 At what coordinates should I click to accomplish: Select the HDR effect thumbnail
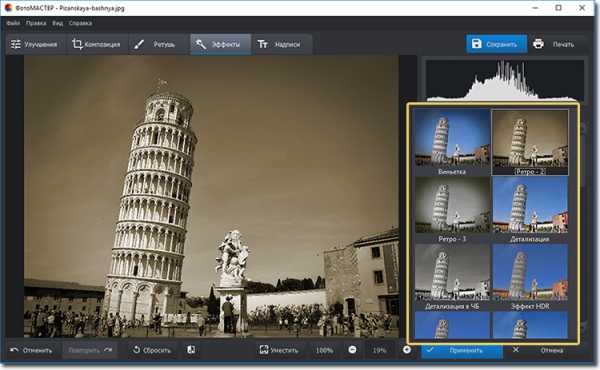click(x=530, y=277)
